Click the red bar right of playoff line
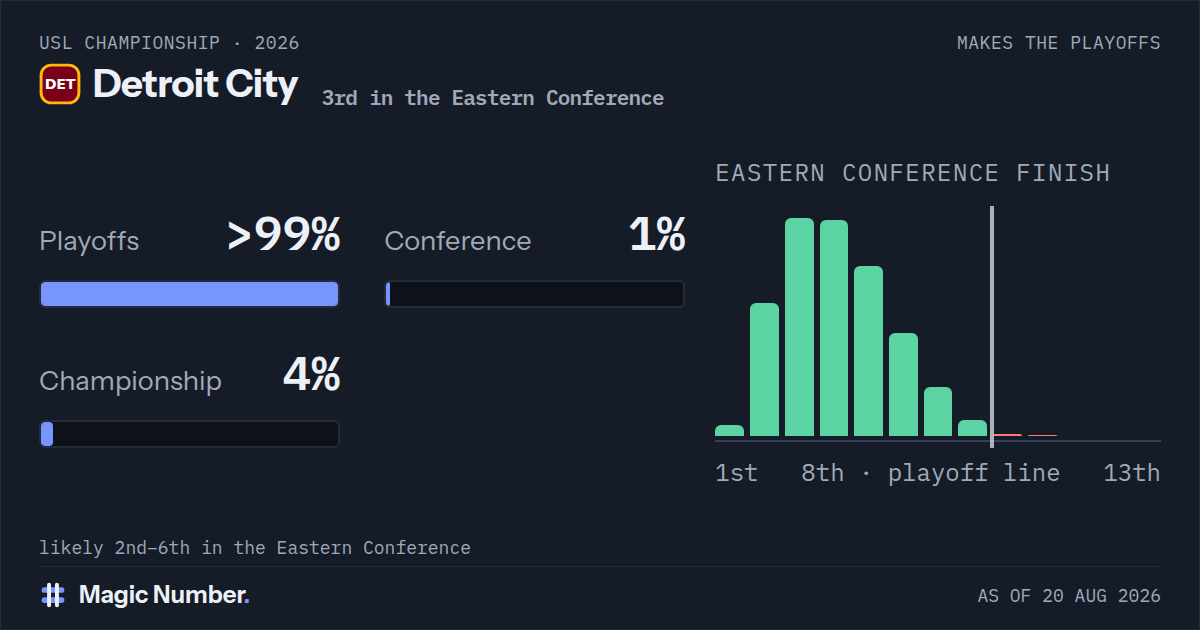1200x630 pixels. click(x=1008, y=435)
